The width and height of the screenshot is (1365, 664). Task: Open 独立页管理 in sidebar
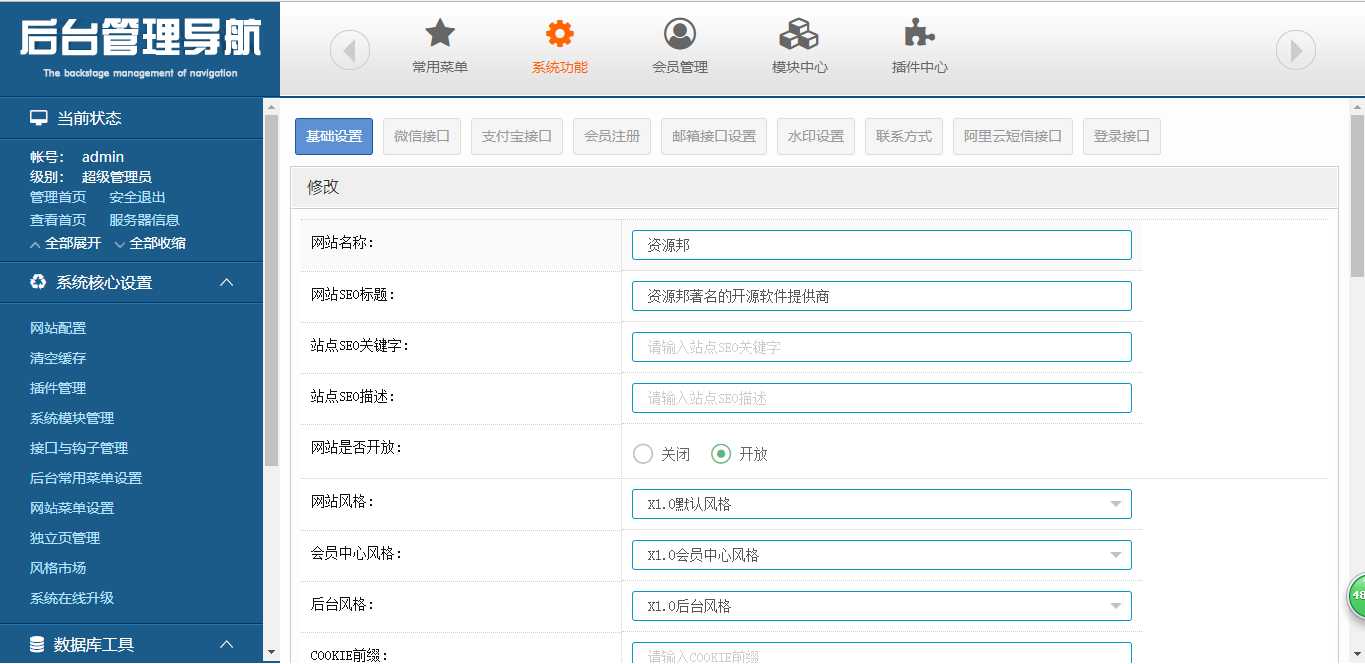(x=65, y=538)
